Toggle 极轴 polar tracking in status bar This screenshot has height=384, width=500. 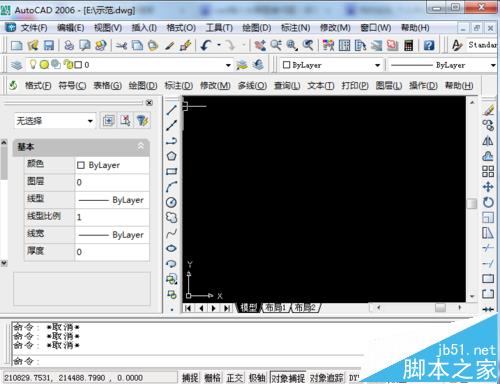click(257, 378)
